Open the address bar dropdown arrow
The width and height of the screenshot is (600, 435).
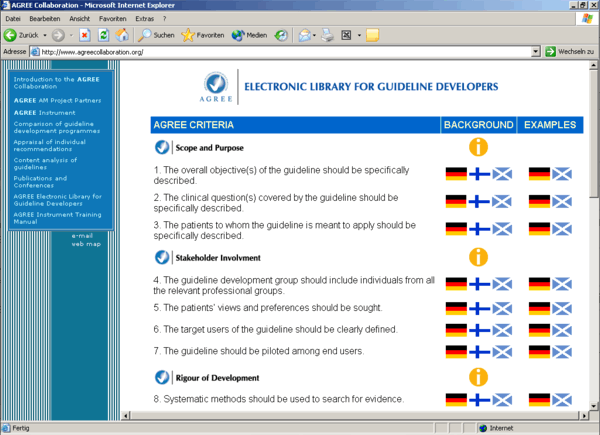[536, 51]
